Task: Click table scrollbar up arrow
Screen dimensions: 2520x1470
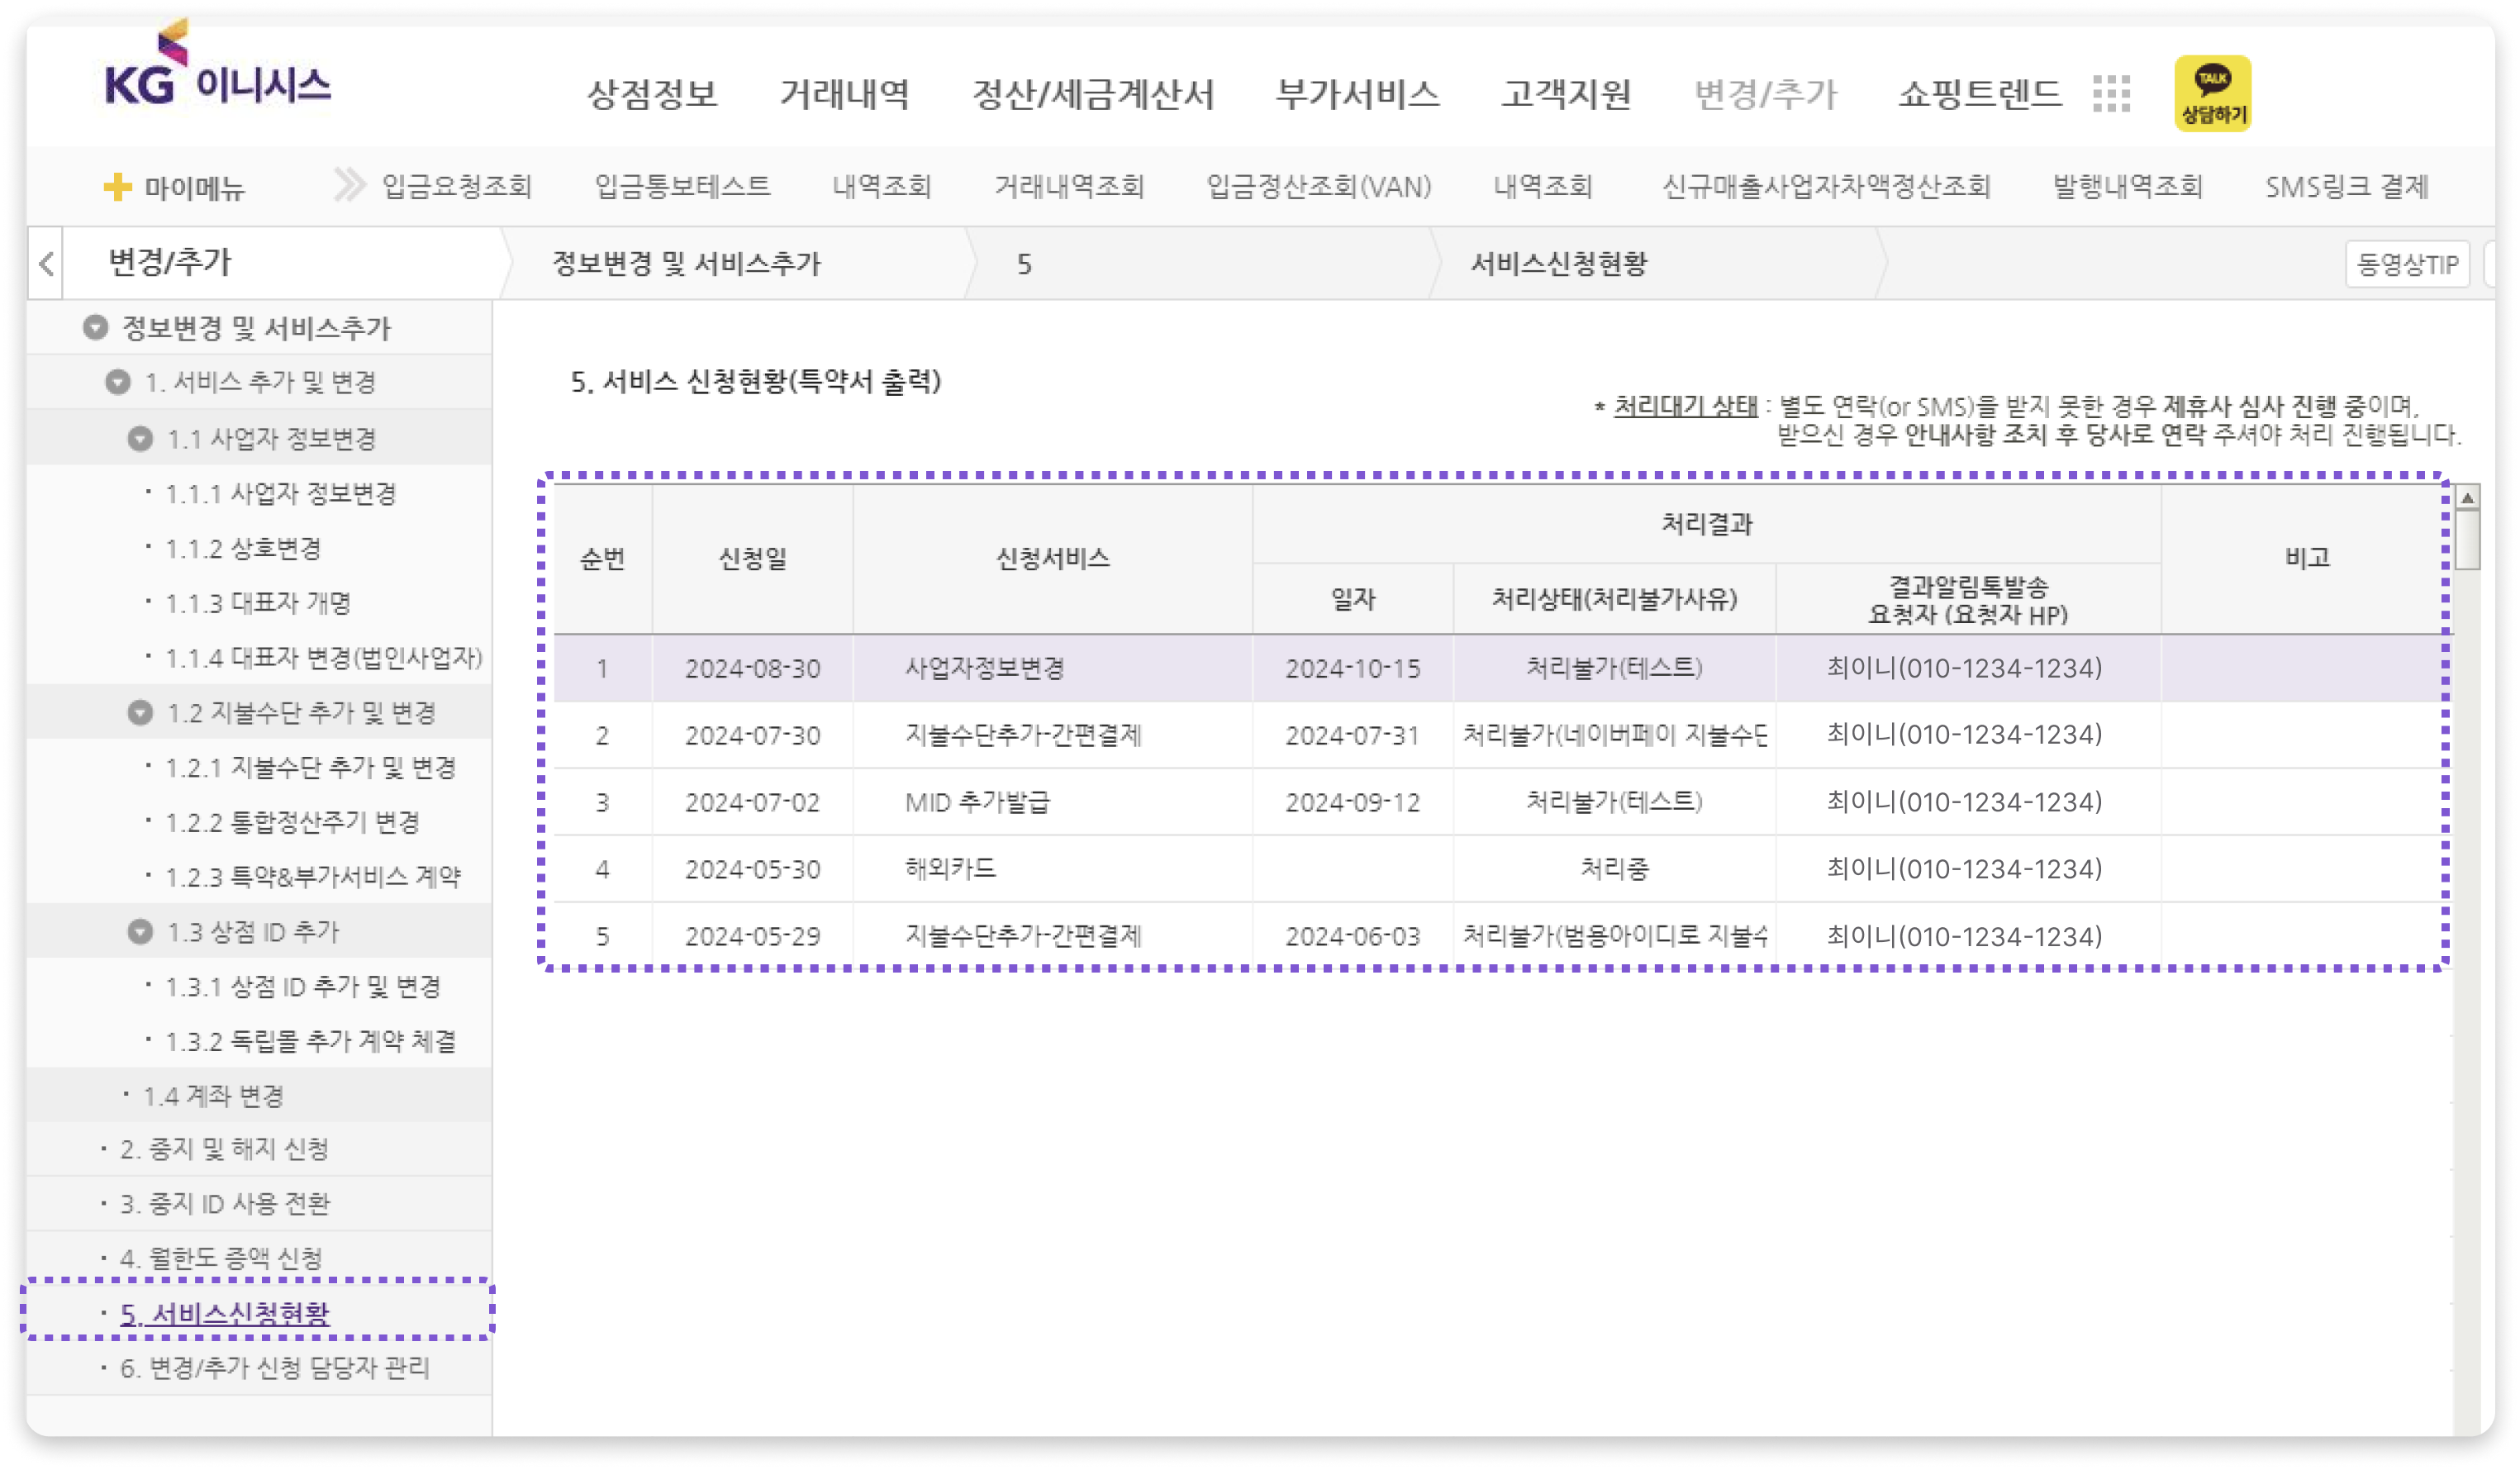Action: point(2467,497)
